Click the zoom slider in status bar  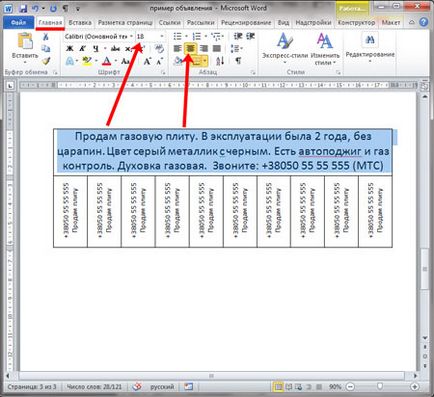pos(380,386)
